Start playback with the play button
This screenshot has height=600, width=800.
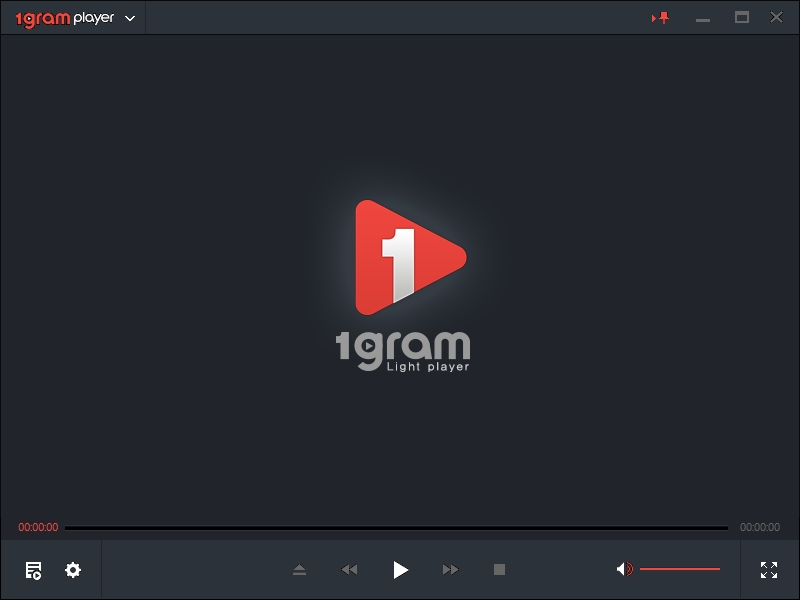click(x=401, y=570)
